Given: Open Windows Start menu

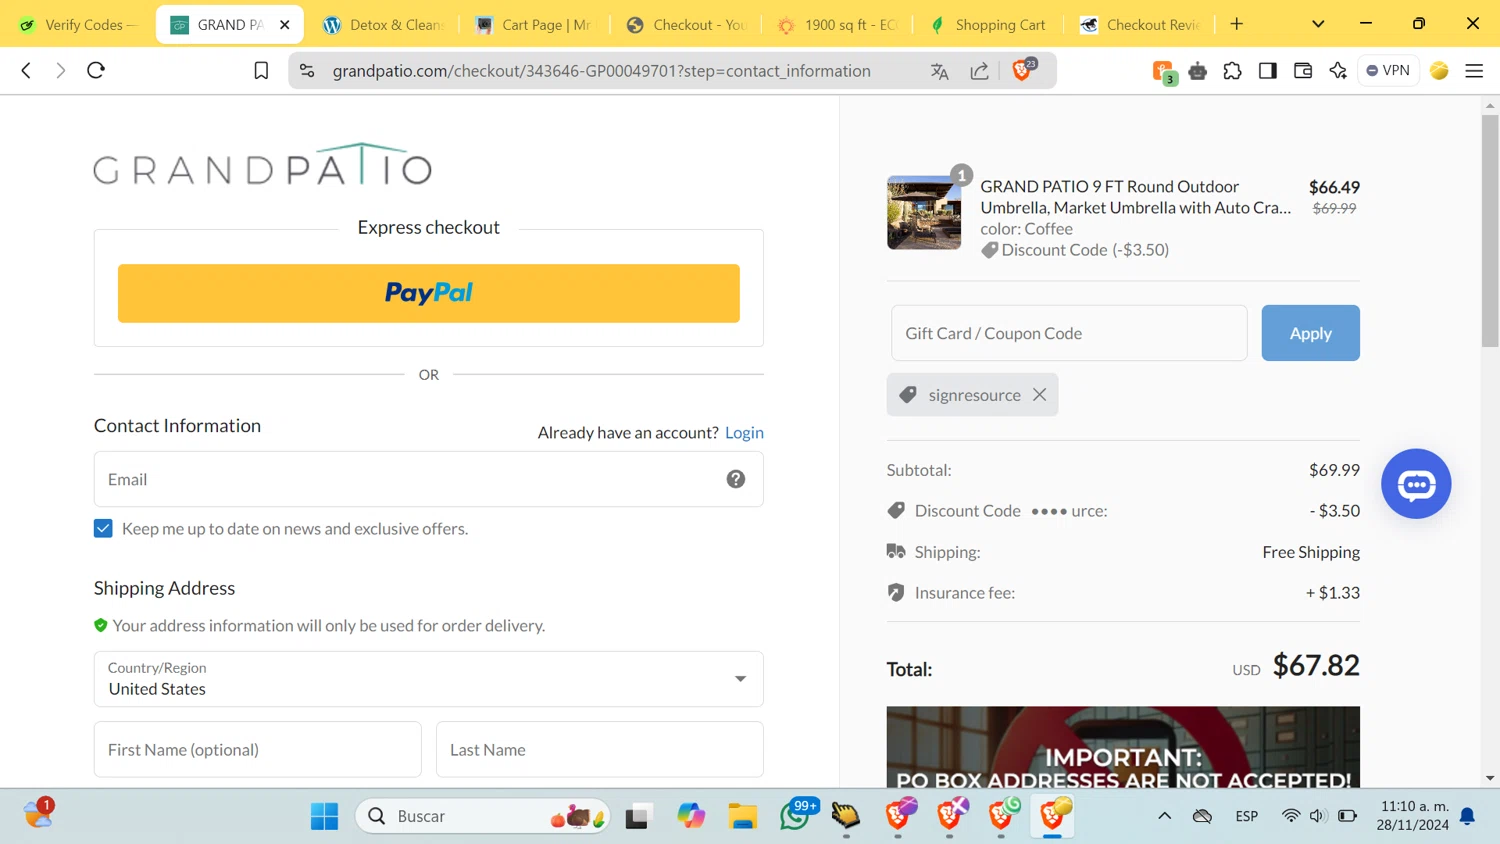Looking at the screenshot, I should [324, 816].
